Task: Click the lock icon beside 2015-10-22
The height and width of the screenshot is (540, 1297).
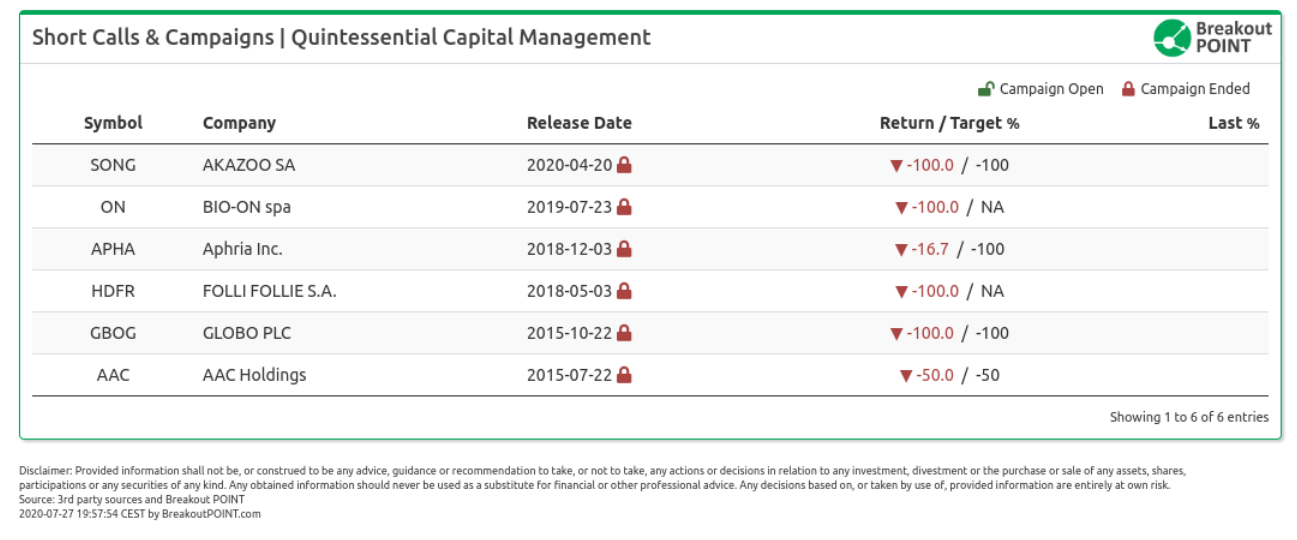Action: click(x=624, y=333)
